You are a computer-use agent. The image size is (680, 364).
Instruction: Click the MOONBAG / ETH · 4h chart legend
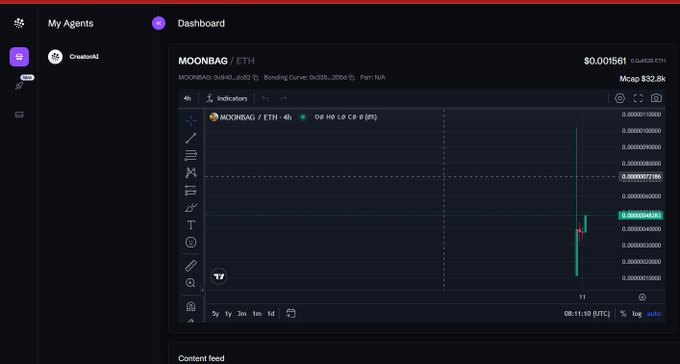coord(255,117)
